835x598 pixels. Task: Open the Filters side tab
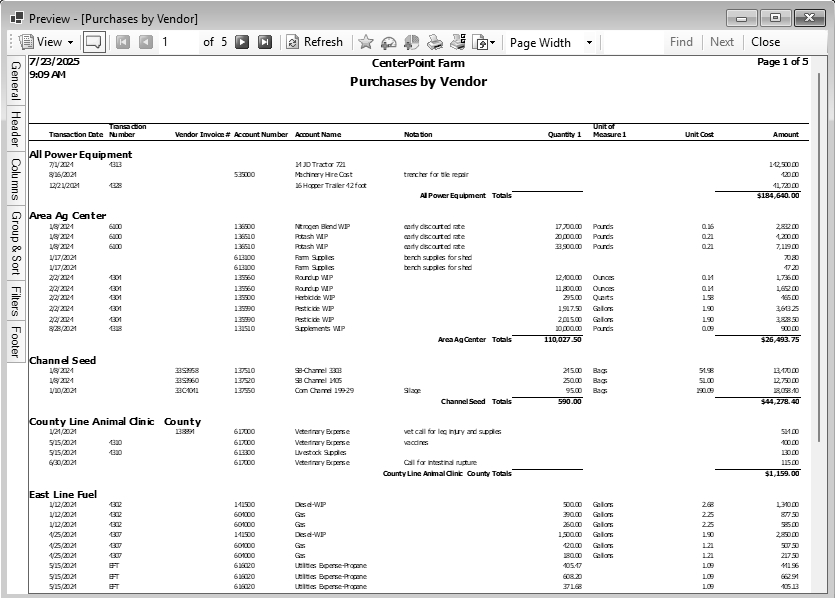click(x=15, y=301)
